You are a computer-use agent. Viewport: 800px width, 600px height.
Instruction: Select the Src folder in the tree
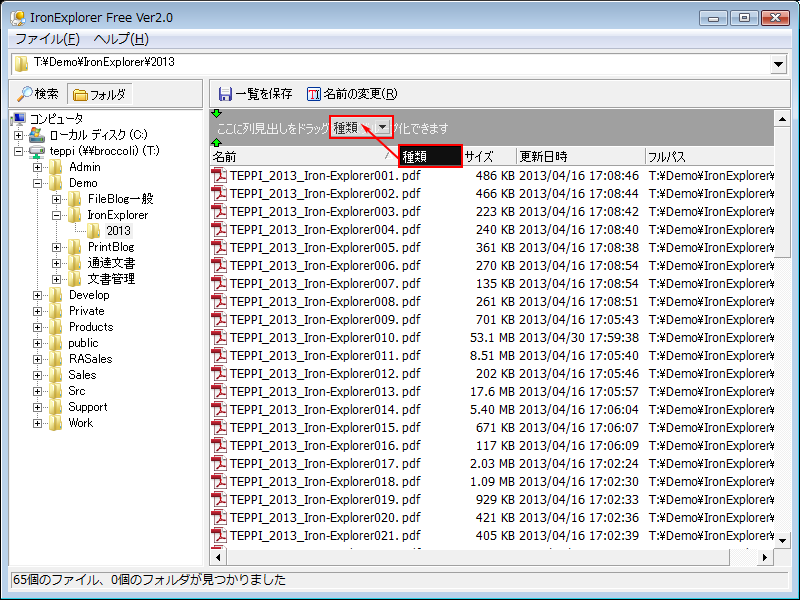click(x=77, y=391)
